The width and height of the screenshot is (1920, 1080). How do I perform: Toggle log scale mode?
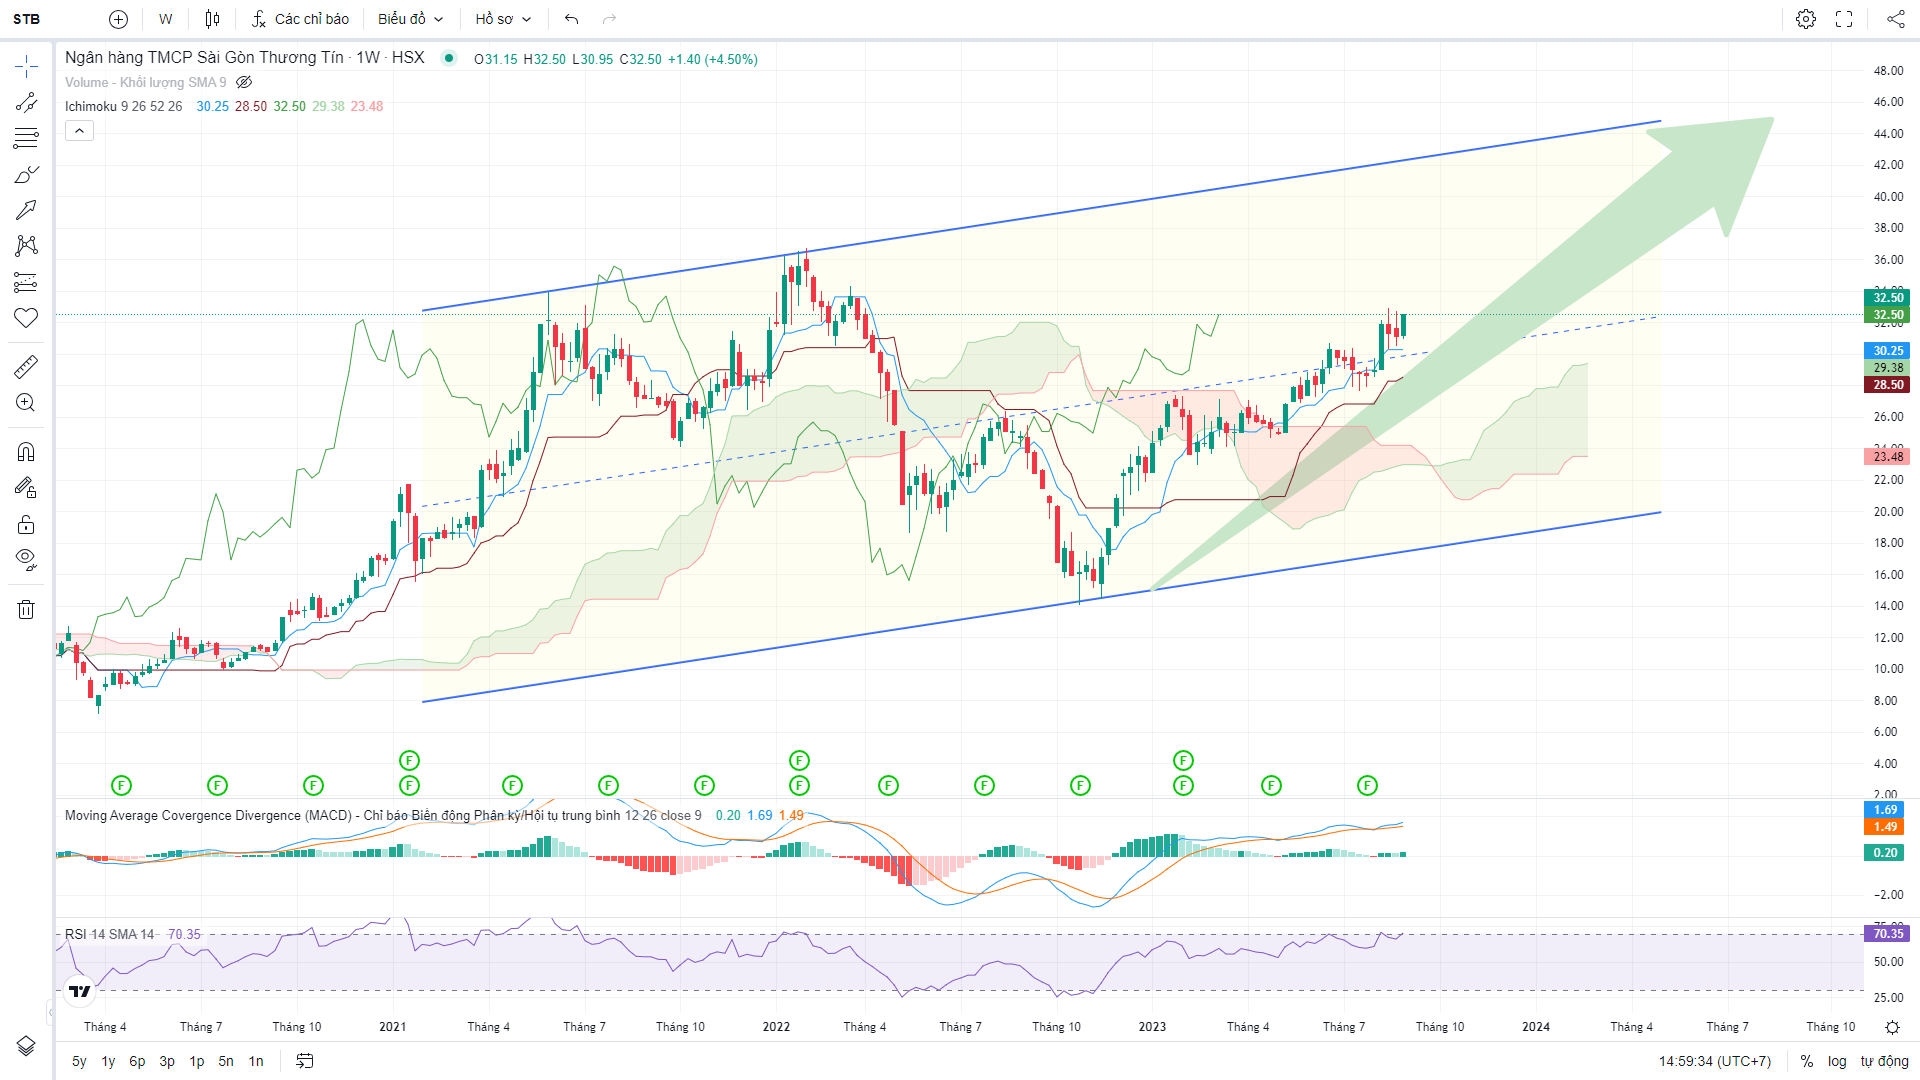(1837, 1061)
